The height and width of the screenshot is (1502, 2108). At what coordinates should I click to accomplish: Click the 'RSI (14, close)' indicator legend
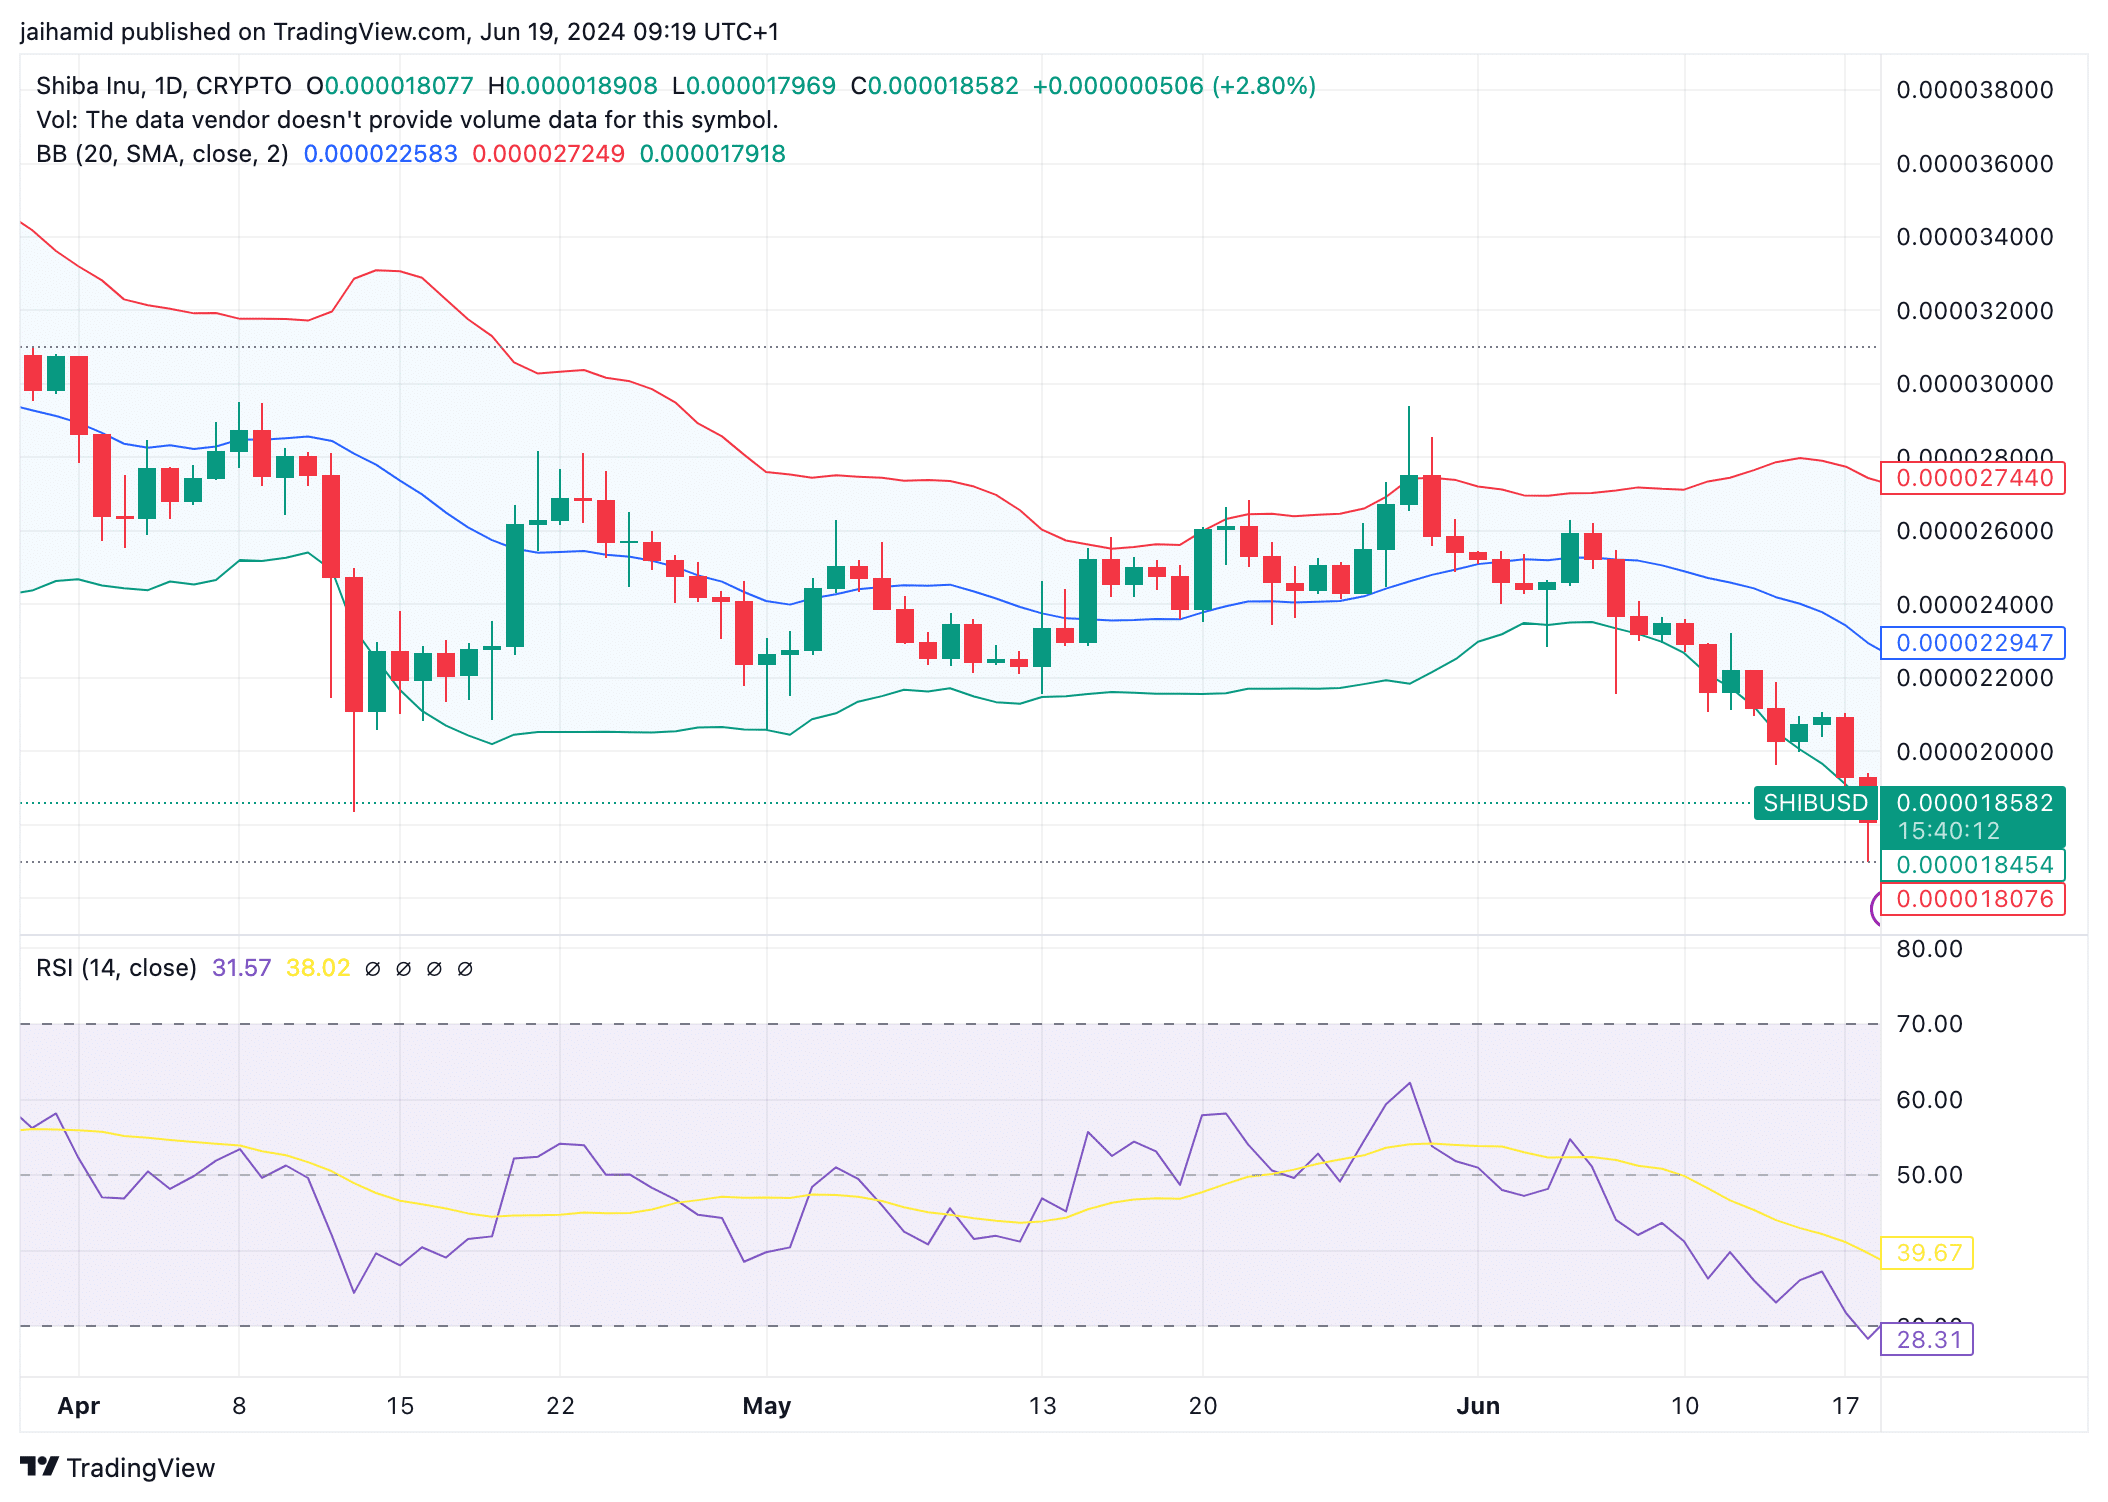pos(116,968)
